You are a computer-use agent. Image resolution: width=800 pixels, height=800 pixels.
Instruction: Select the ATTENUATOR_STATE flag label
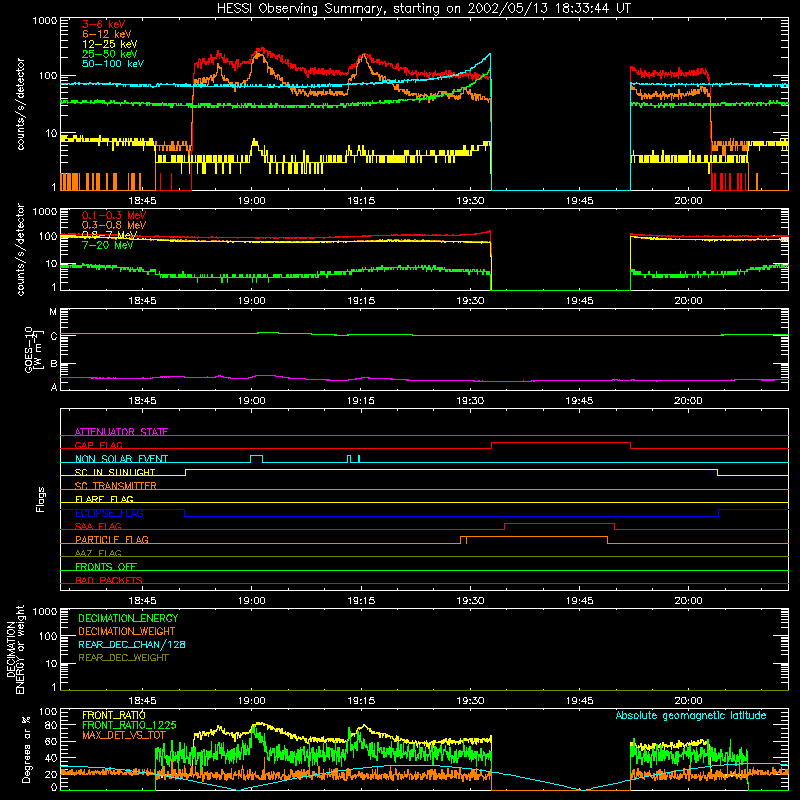[x=121, y=432]
